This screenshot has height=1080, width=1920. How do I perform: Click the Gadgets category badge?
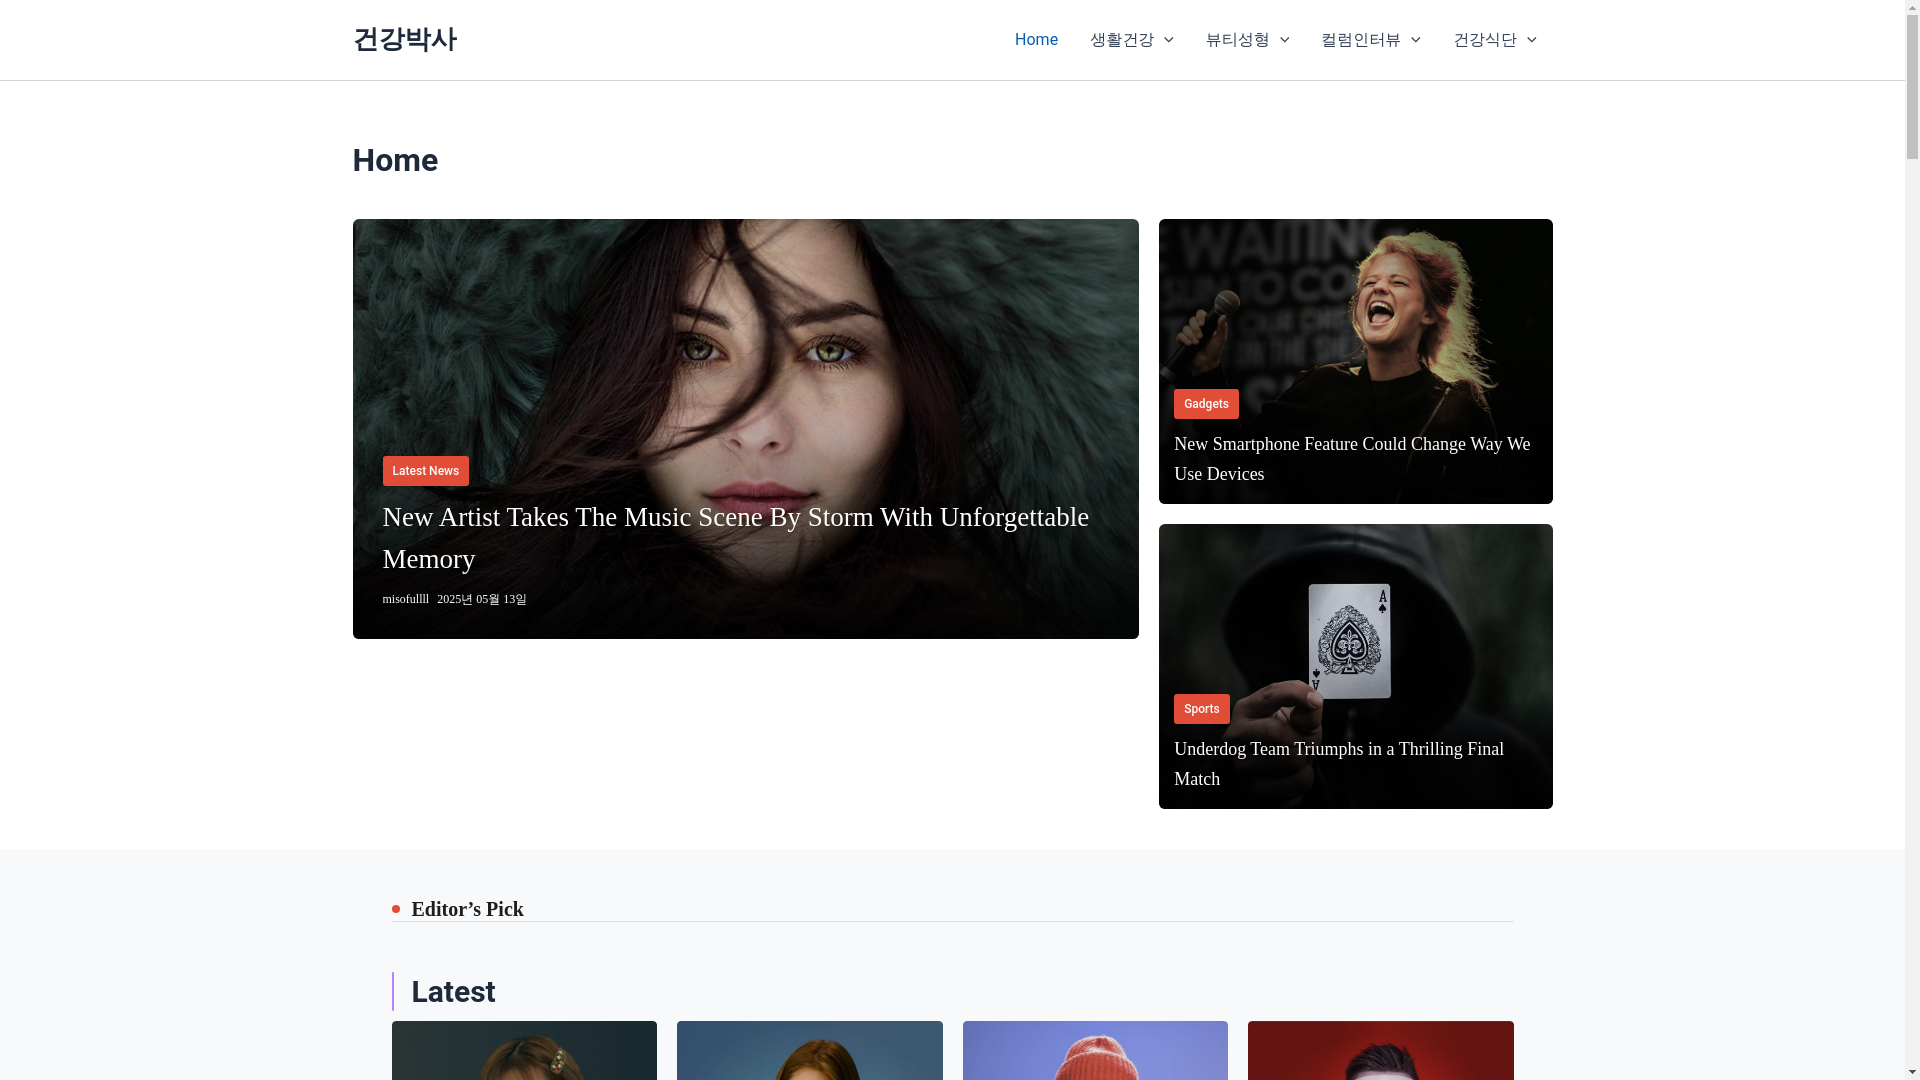[1206, 404]
